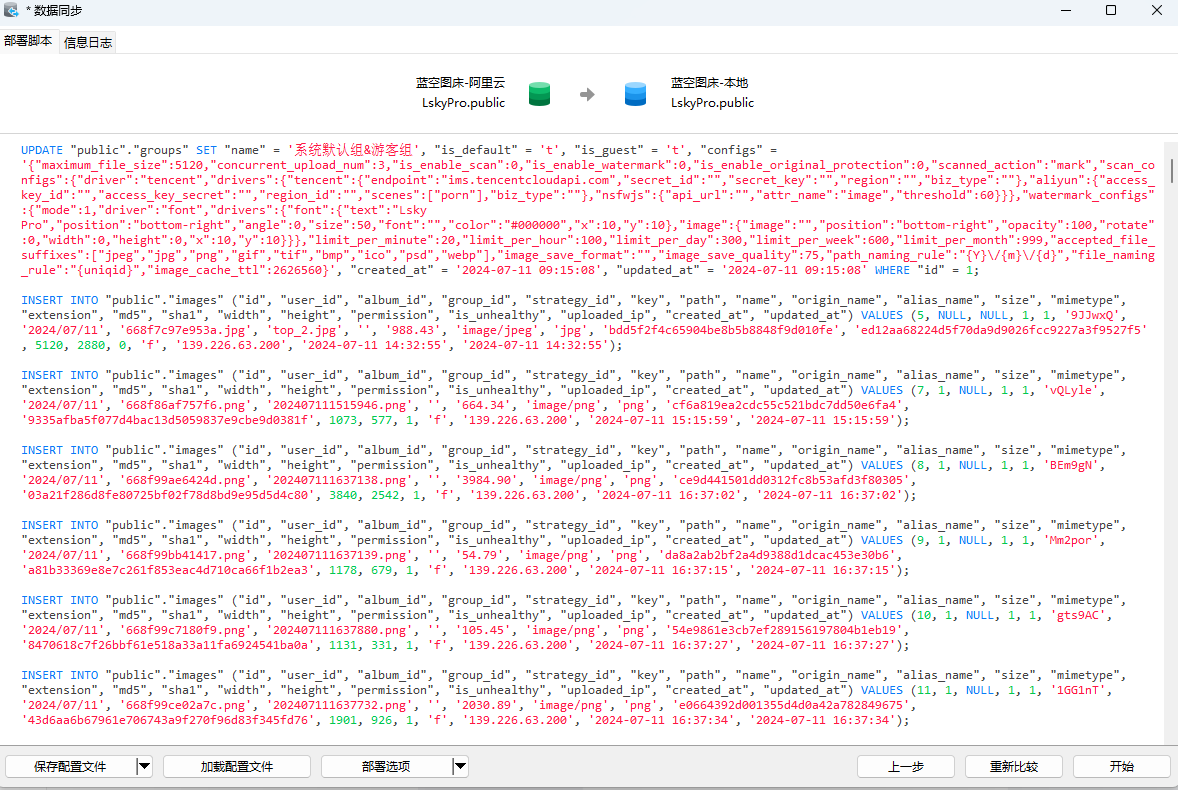
Task: Click the target label 蓝空图床-本地
Action: pos(709,83)
